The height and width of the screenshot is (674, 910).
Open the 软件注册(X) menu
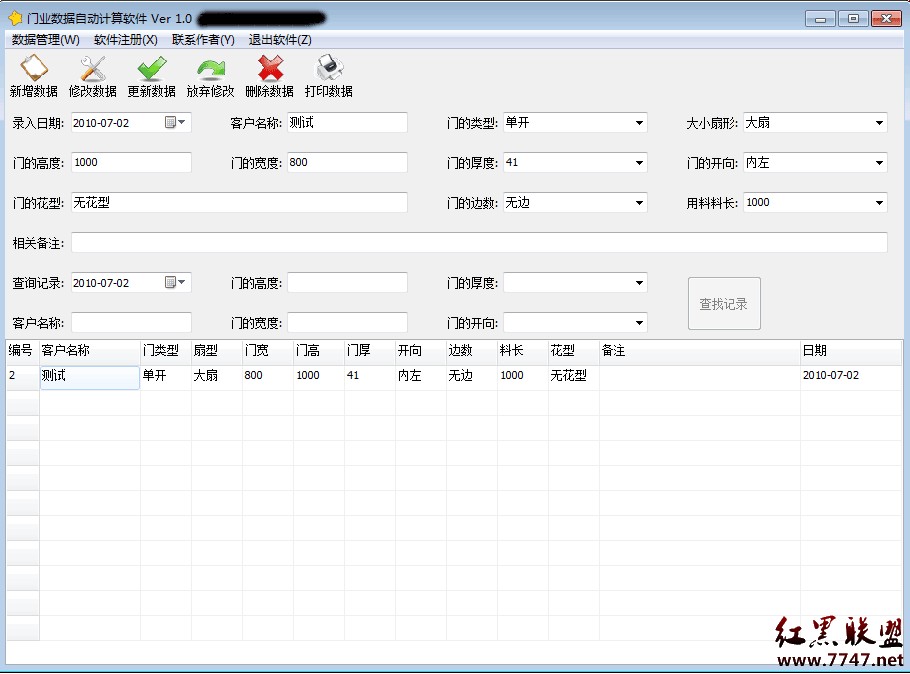pos(125,39)
